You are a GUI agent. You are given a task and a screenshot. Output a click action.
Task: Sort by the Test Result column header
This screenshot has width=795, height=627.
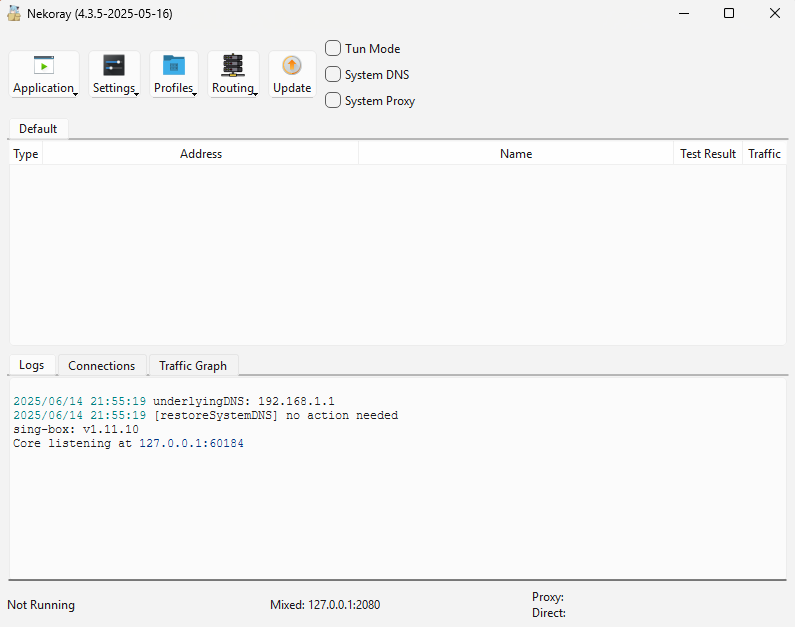pyautogui.click(x=708, y=154)
